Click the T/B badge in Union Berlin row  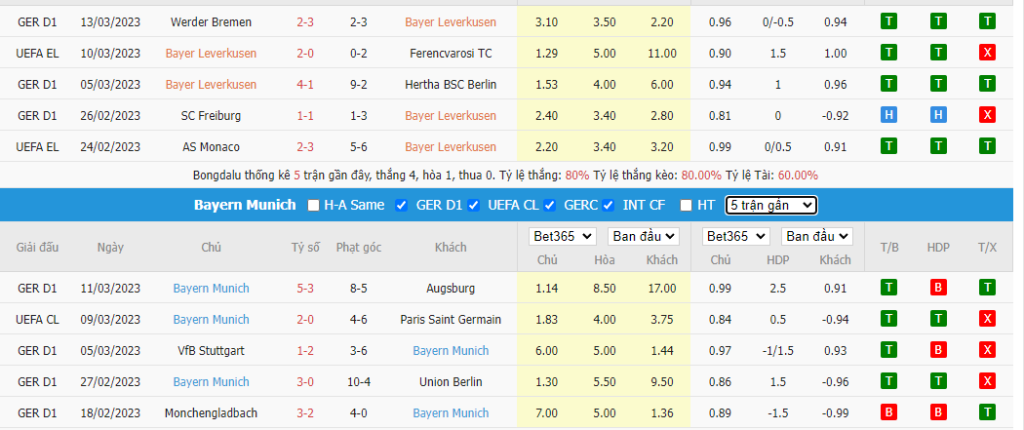[888, 381]
